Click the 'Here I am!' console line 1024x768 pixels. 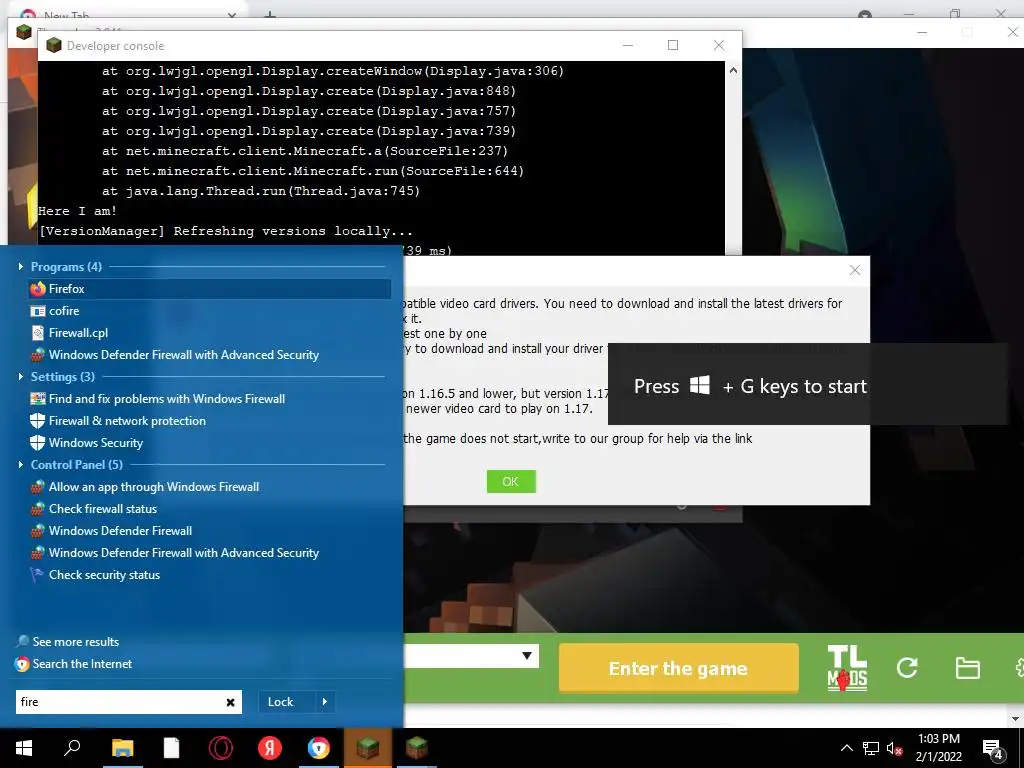(x=78, y=211)
